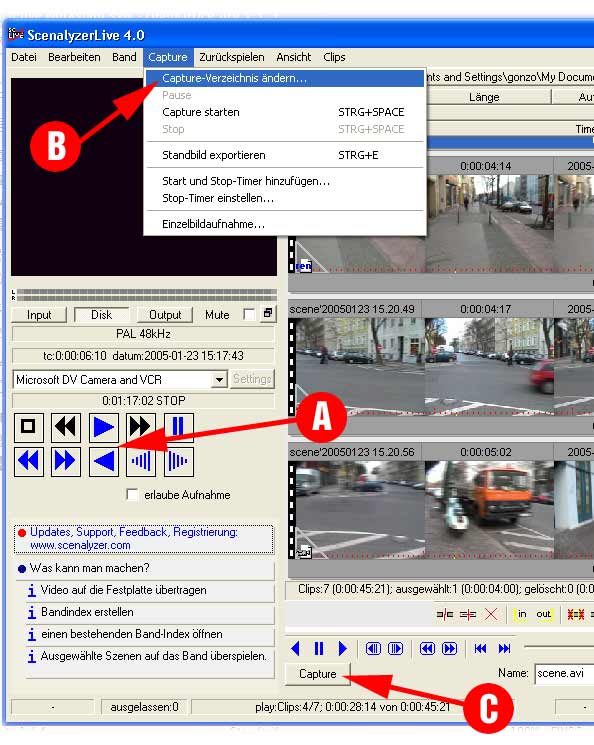Set the yellow 'in' marker icon

pos(522,614)
